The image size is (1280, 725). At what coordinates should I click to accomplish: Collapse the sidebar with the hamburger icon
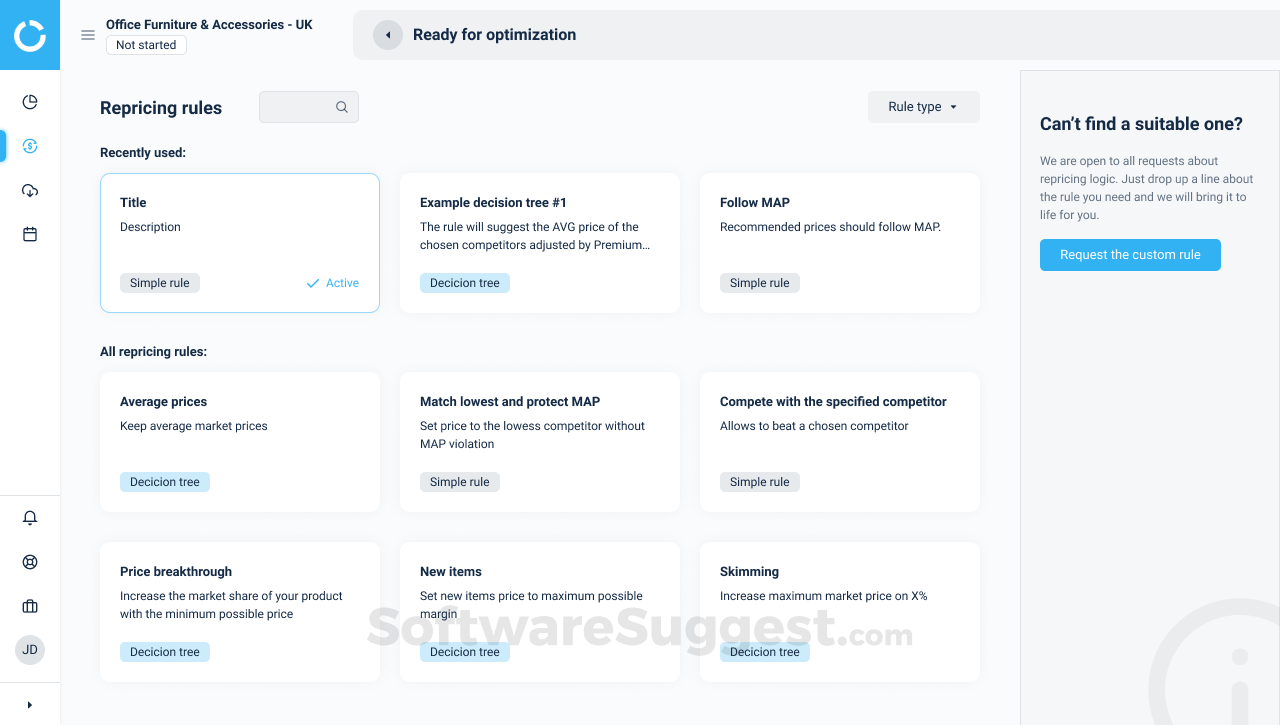(x=88, y=34)
